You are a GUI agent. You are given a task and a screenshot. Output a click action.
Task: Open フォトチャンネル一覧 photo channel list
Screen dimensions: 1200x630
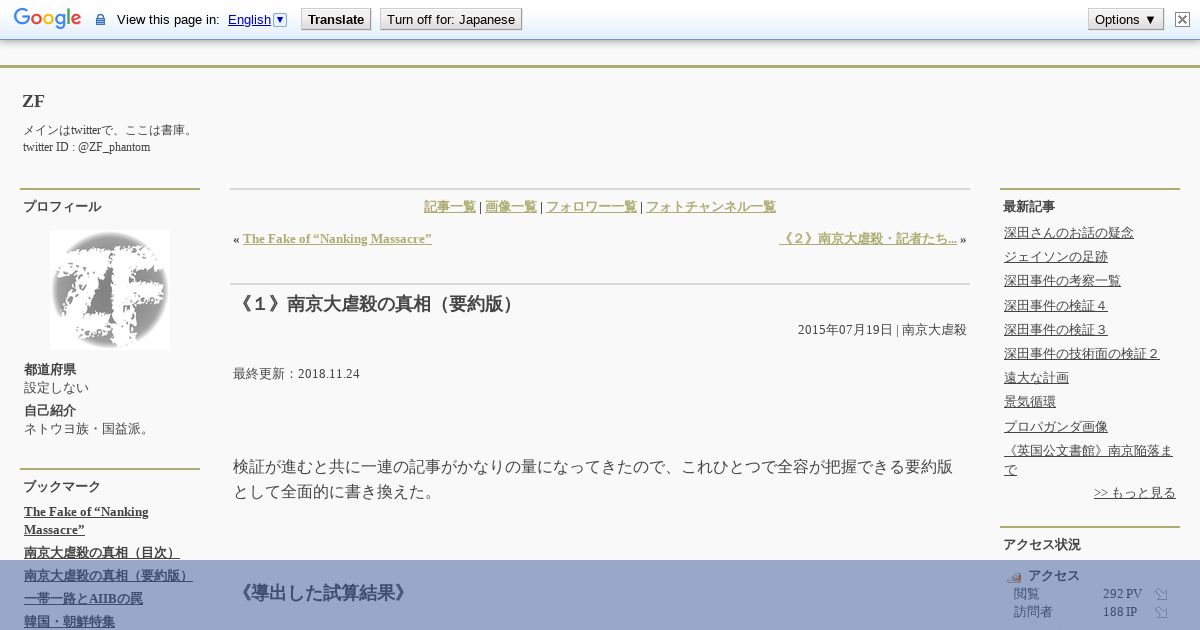pos(711,207)
